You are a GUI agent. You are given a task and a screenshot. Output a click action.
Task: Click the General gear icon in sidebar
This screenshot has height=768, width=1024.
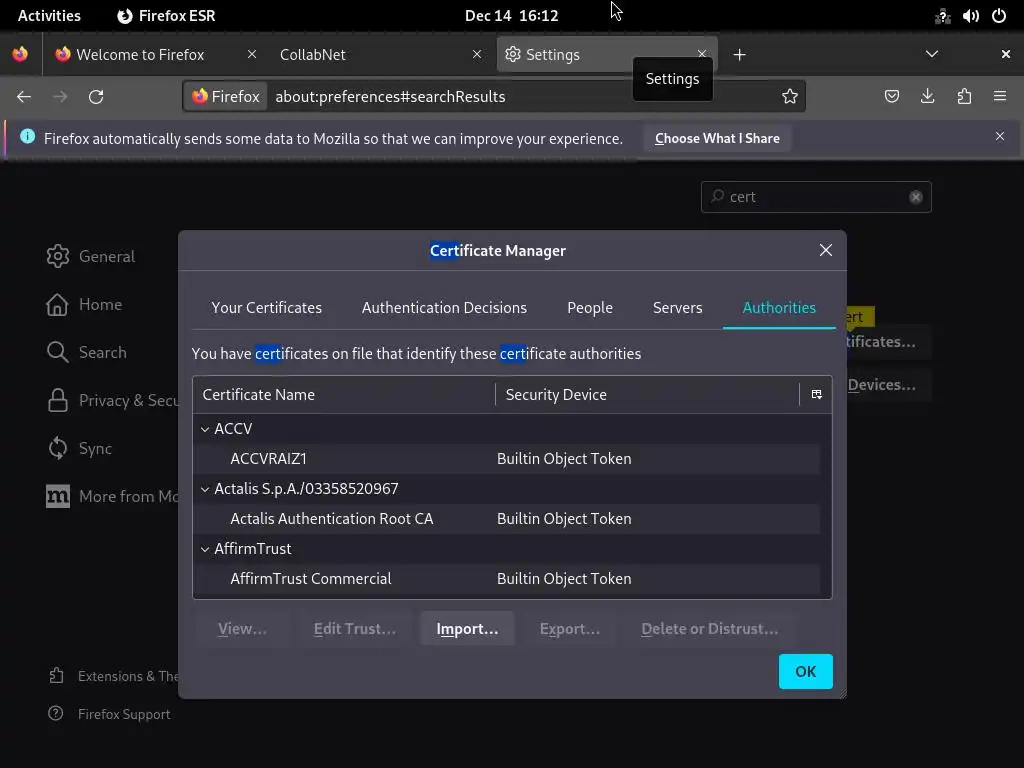click(57, 256)
